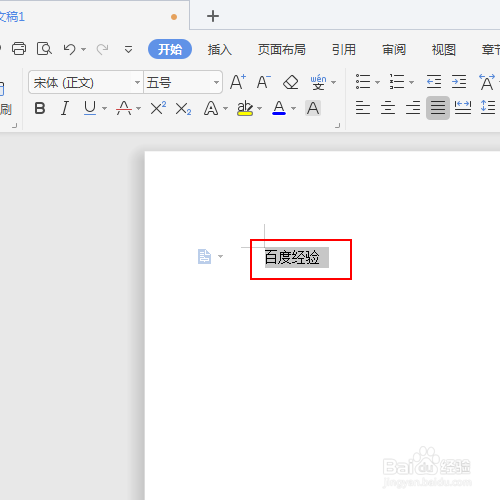Decrease font size with A- icon
The image size is (500, 500).
[264, 82]
